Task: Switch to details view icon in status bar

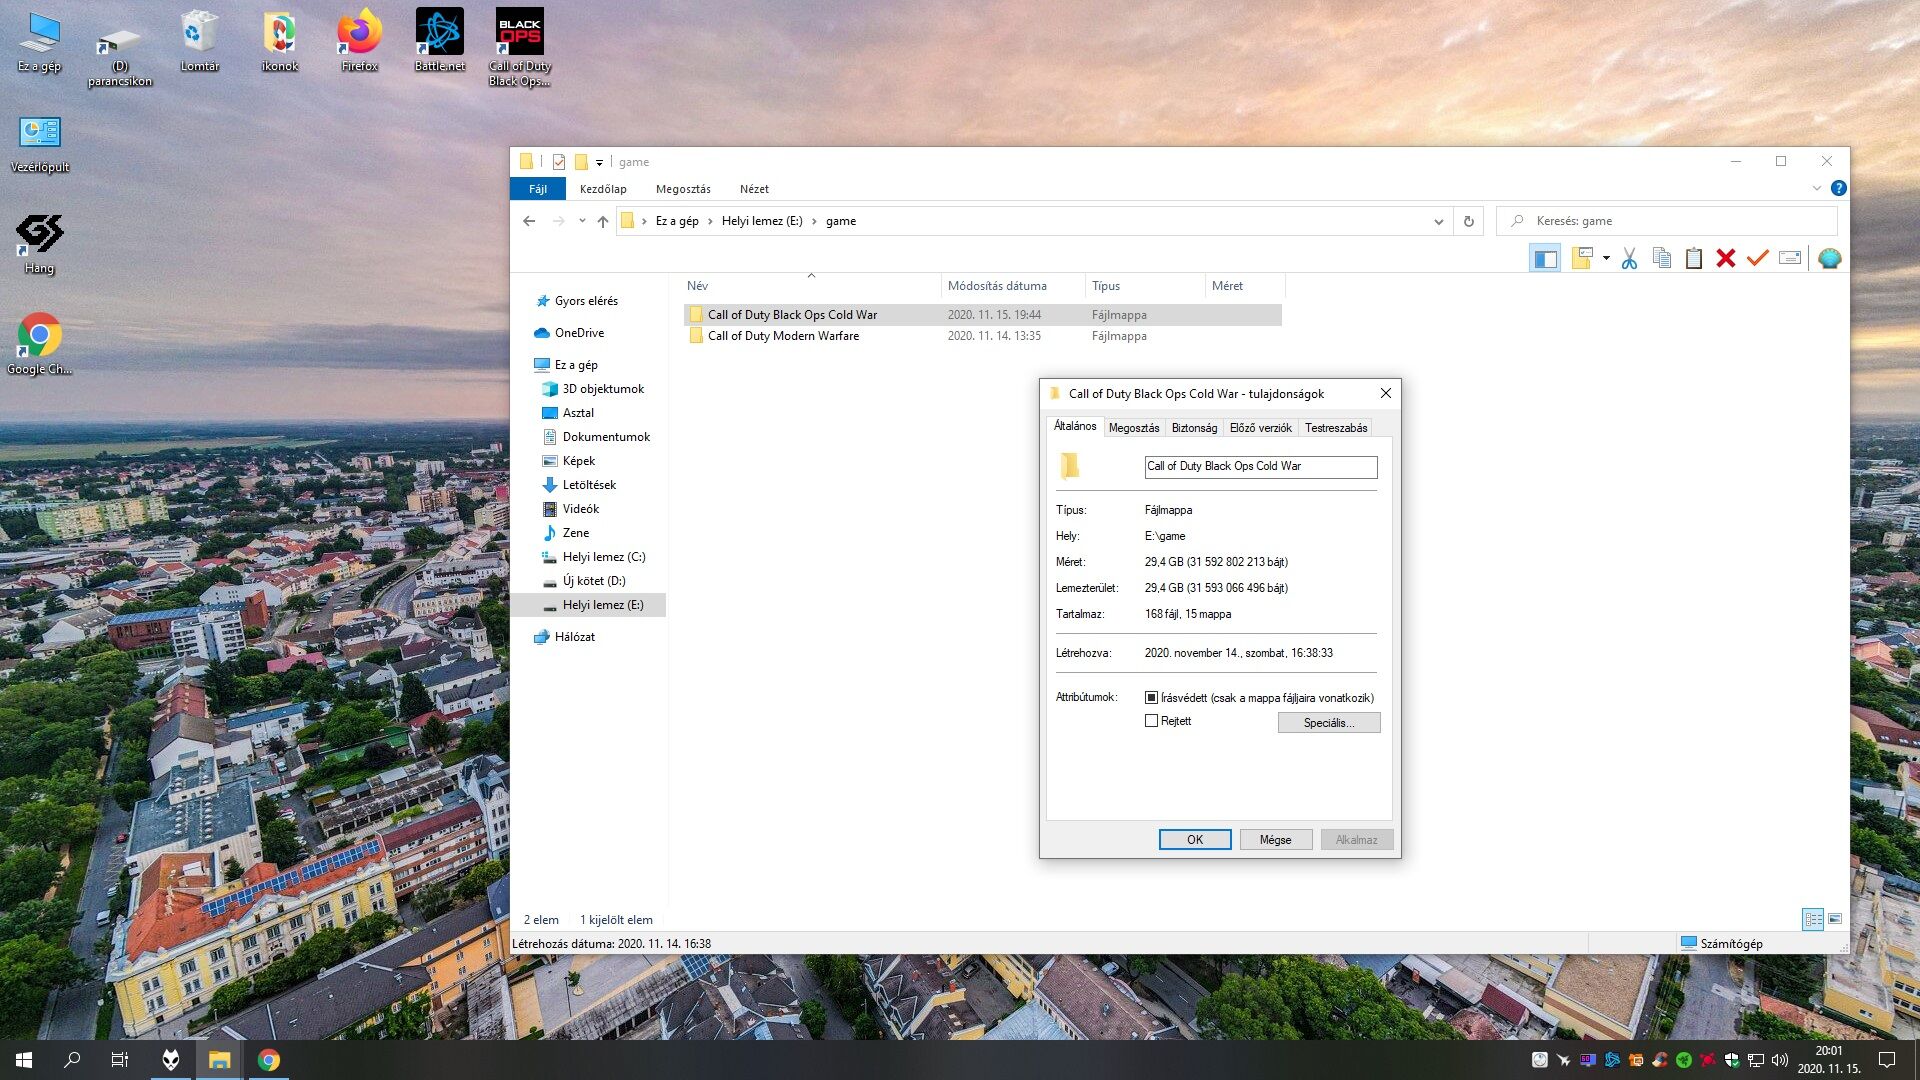Action: [1812, 919]
